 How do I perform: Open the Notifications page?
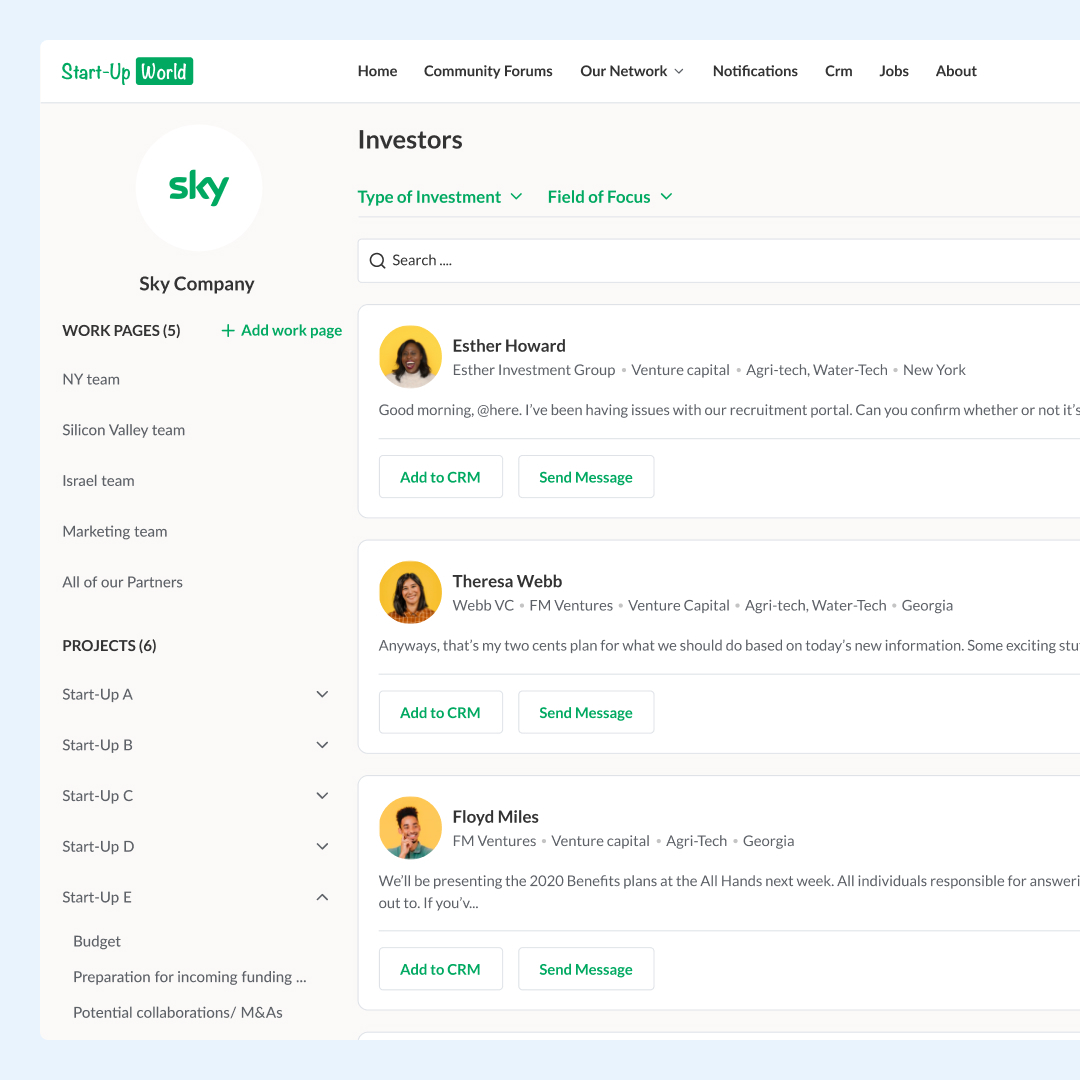pyautogui.click(x=755, y=71)
